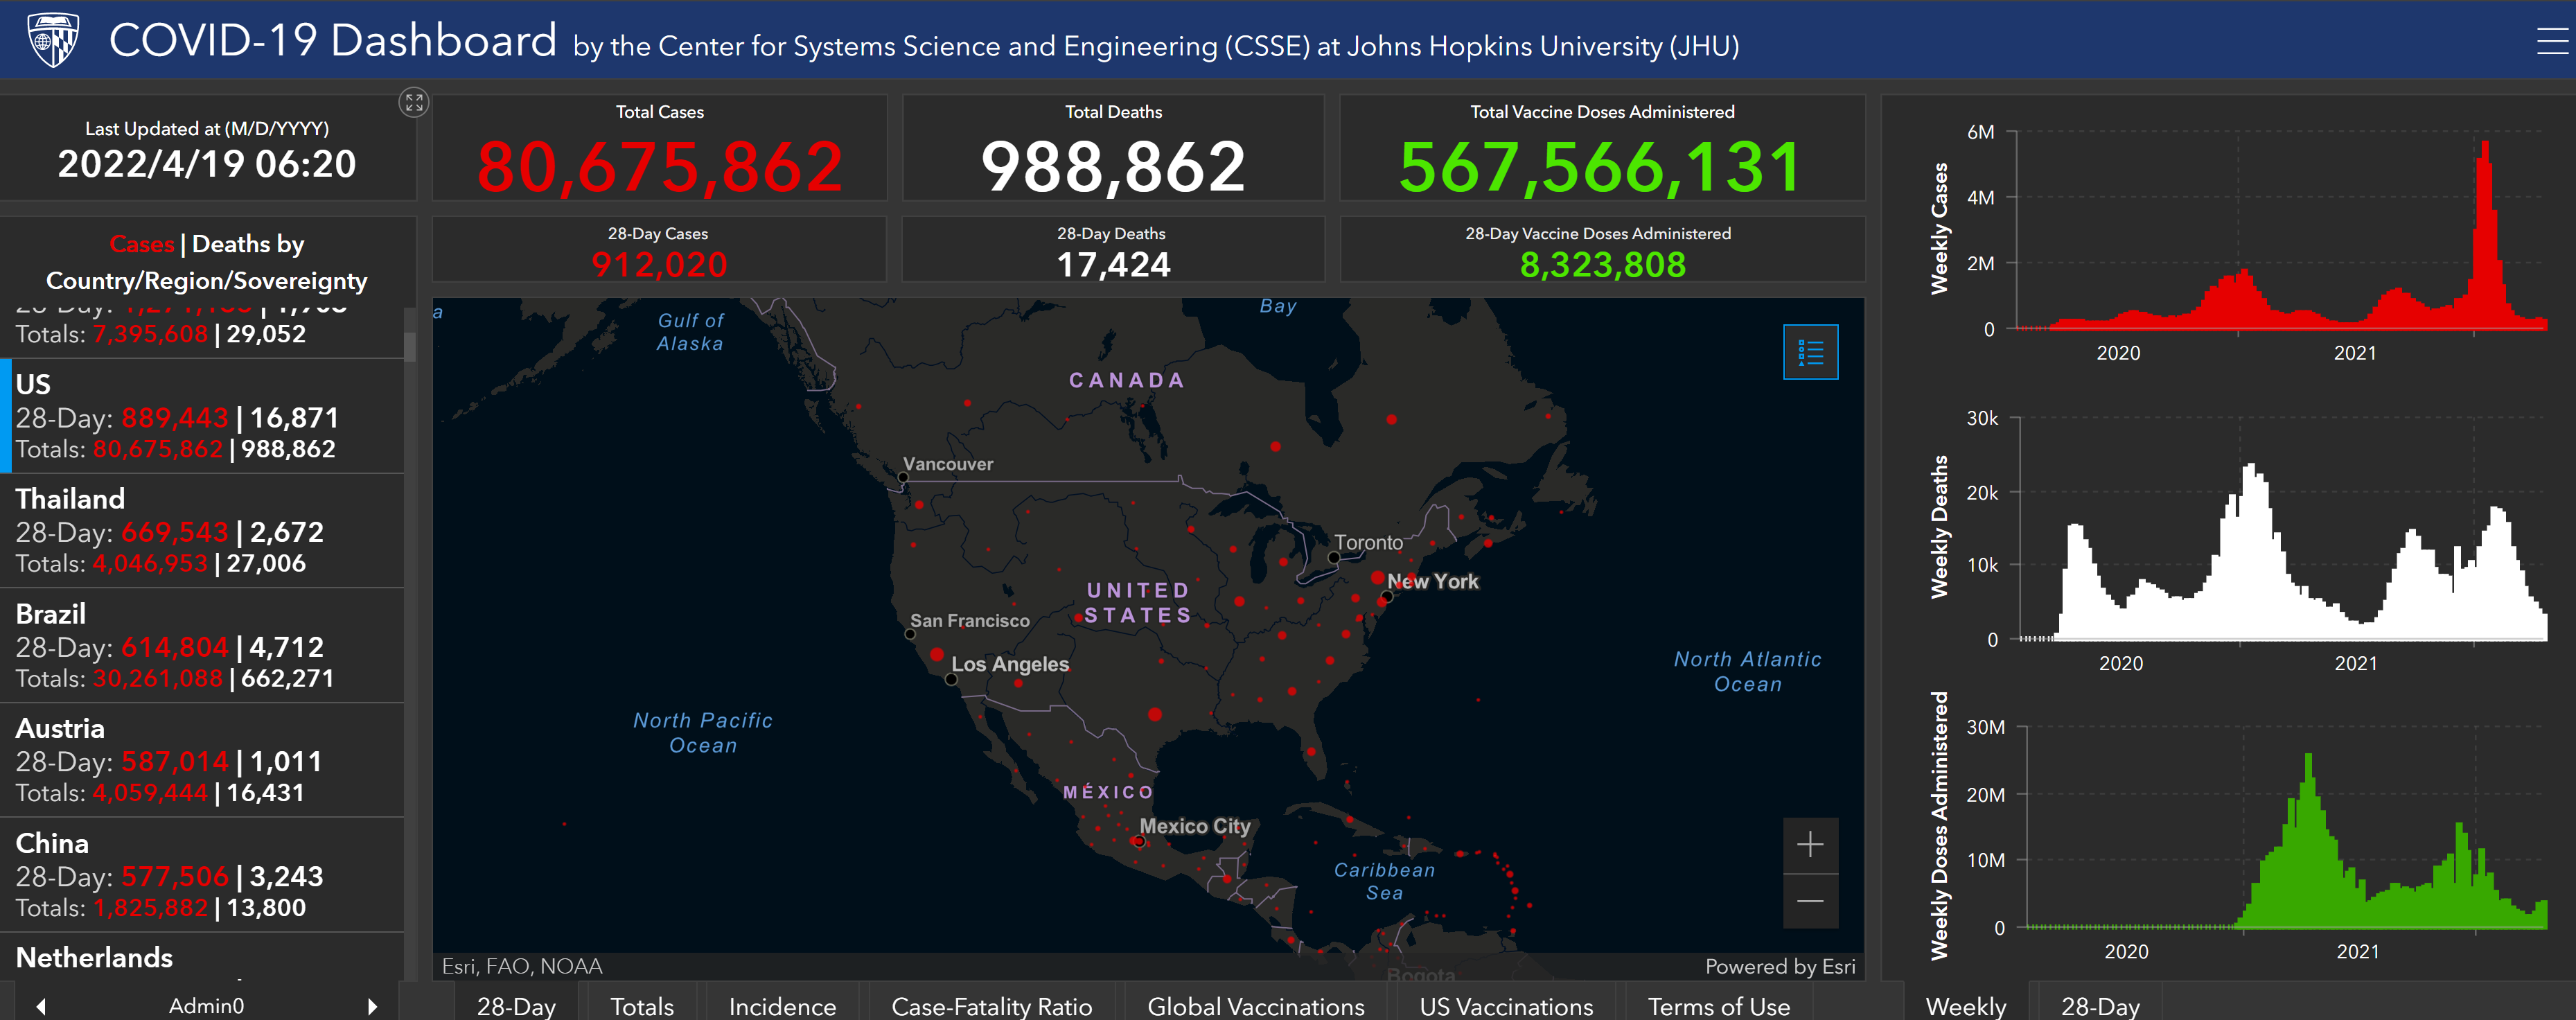Switch list sorting to Deaths

click(231, 244)
